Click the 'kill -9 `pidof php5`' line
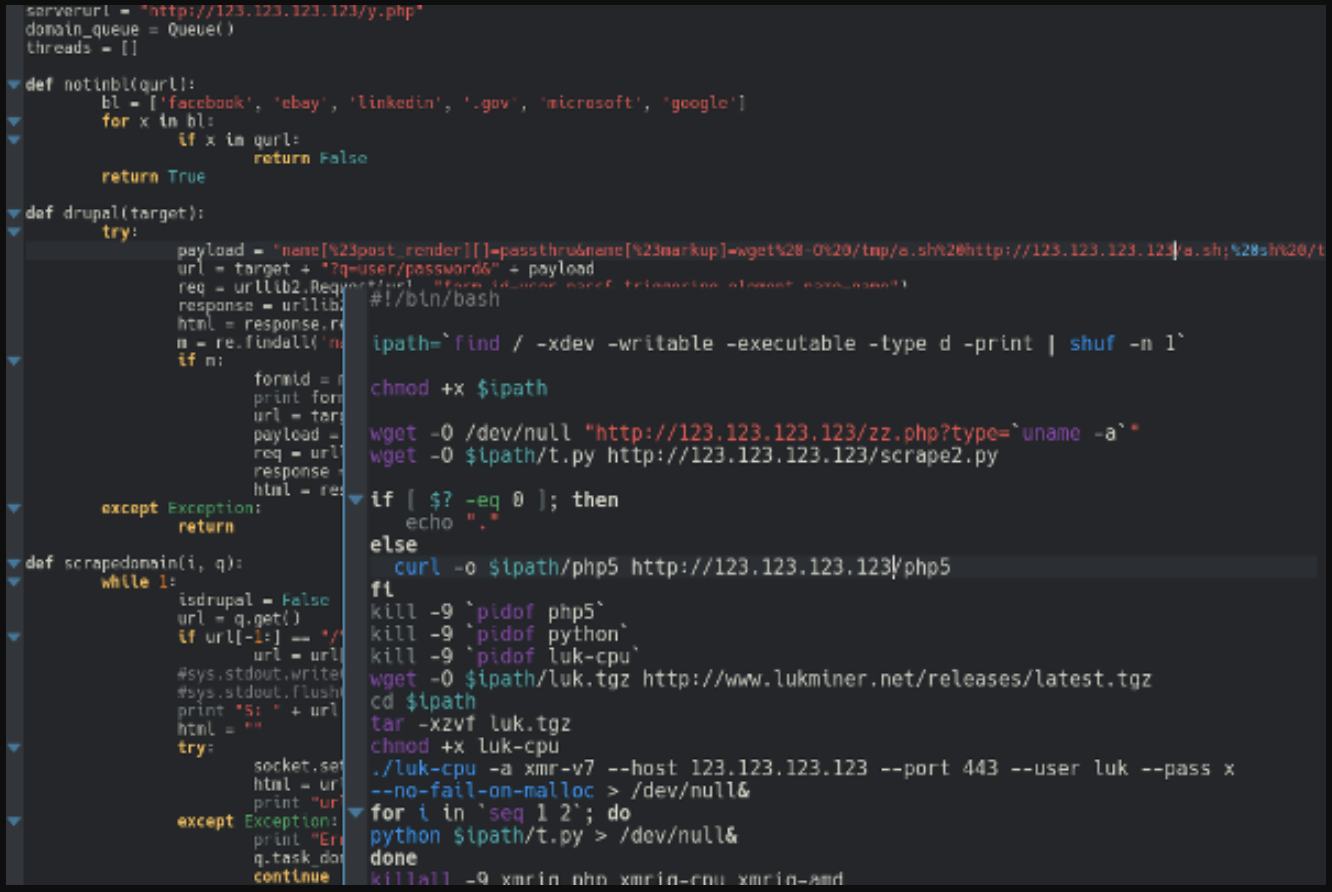This screenshot has width=1332, height=892. click(488, 612)
